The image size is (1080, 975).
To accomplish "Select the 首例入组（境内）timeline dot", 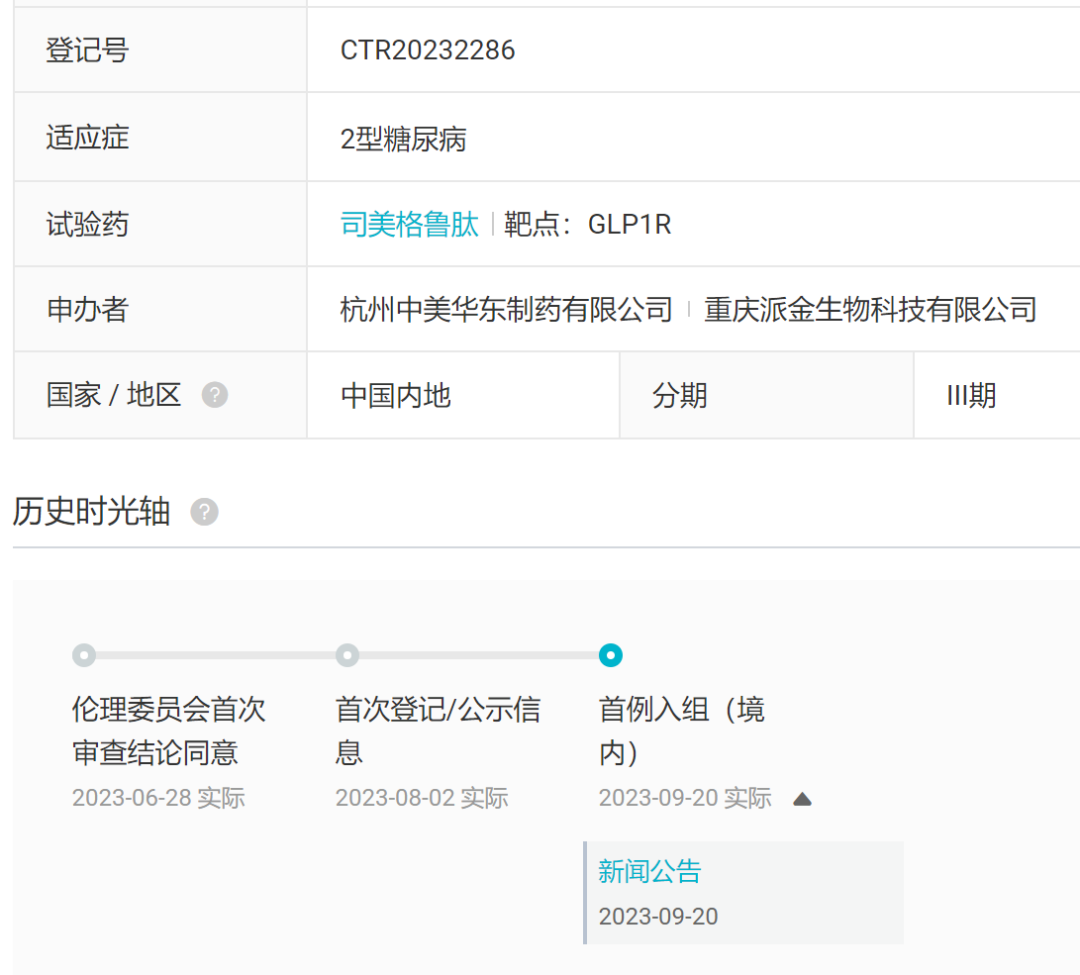I will [610, 655].
